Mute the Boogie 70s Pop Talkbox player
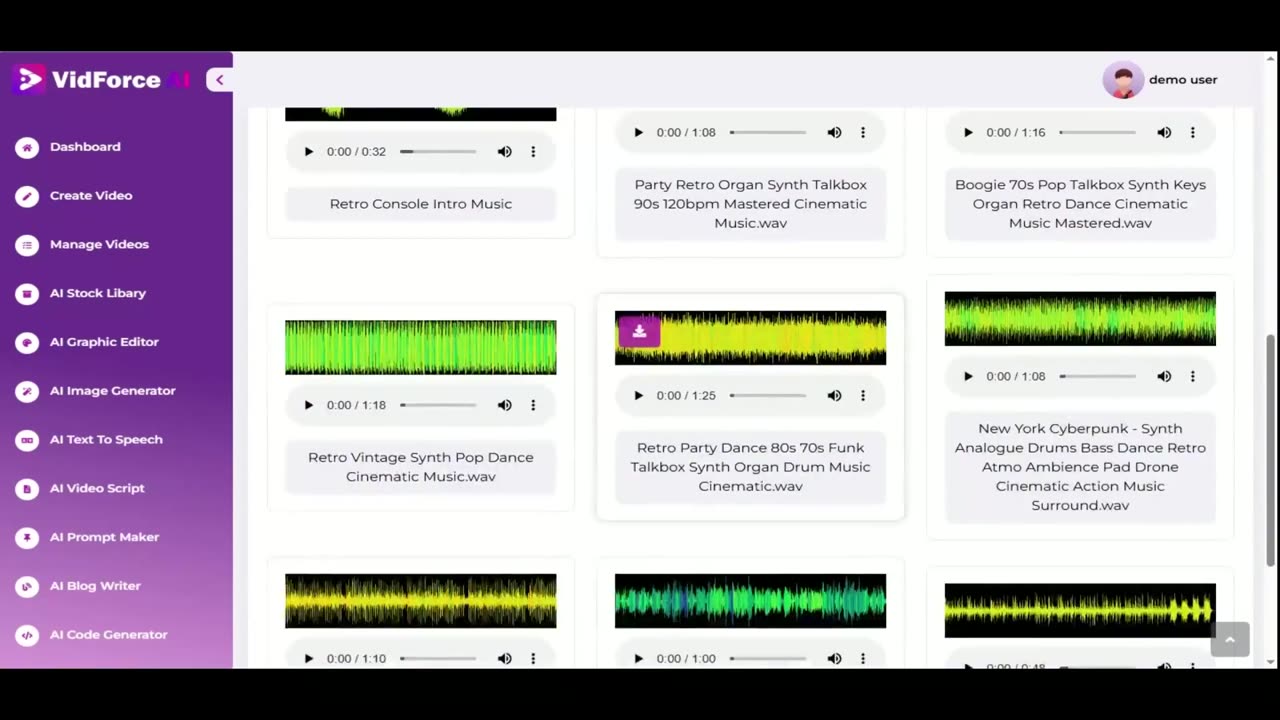The width and height of the screenshot is (1280, 720). coord(1165,133)
